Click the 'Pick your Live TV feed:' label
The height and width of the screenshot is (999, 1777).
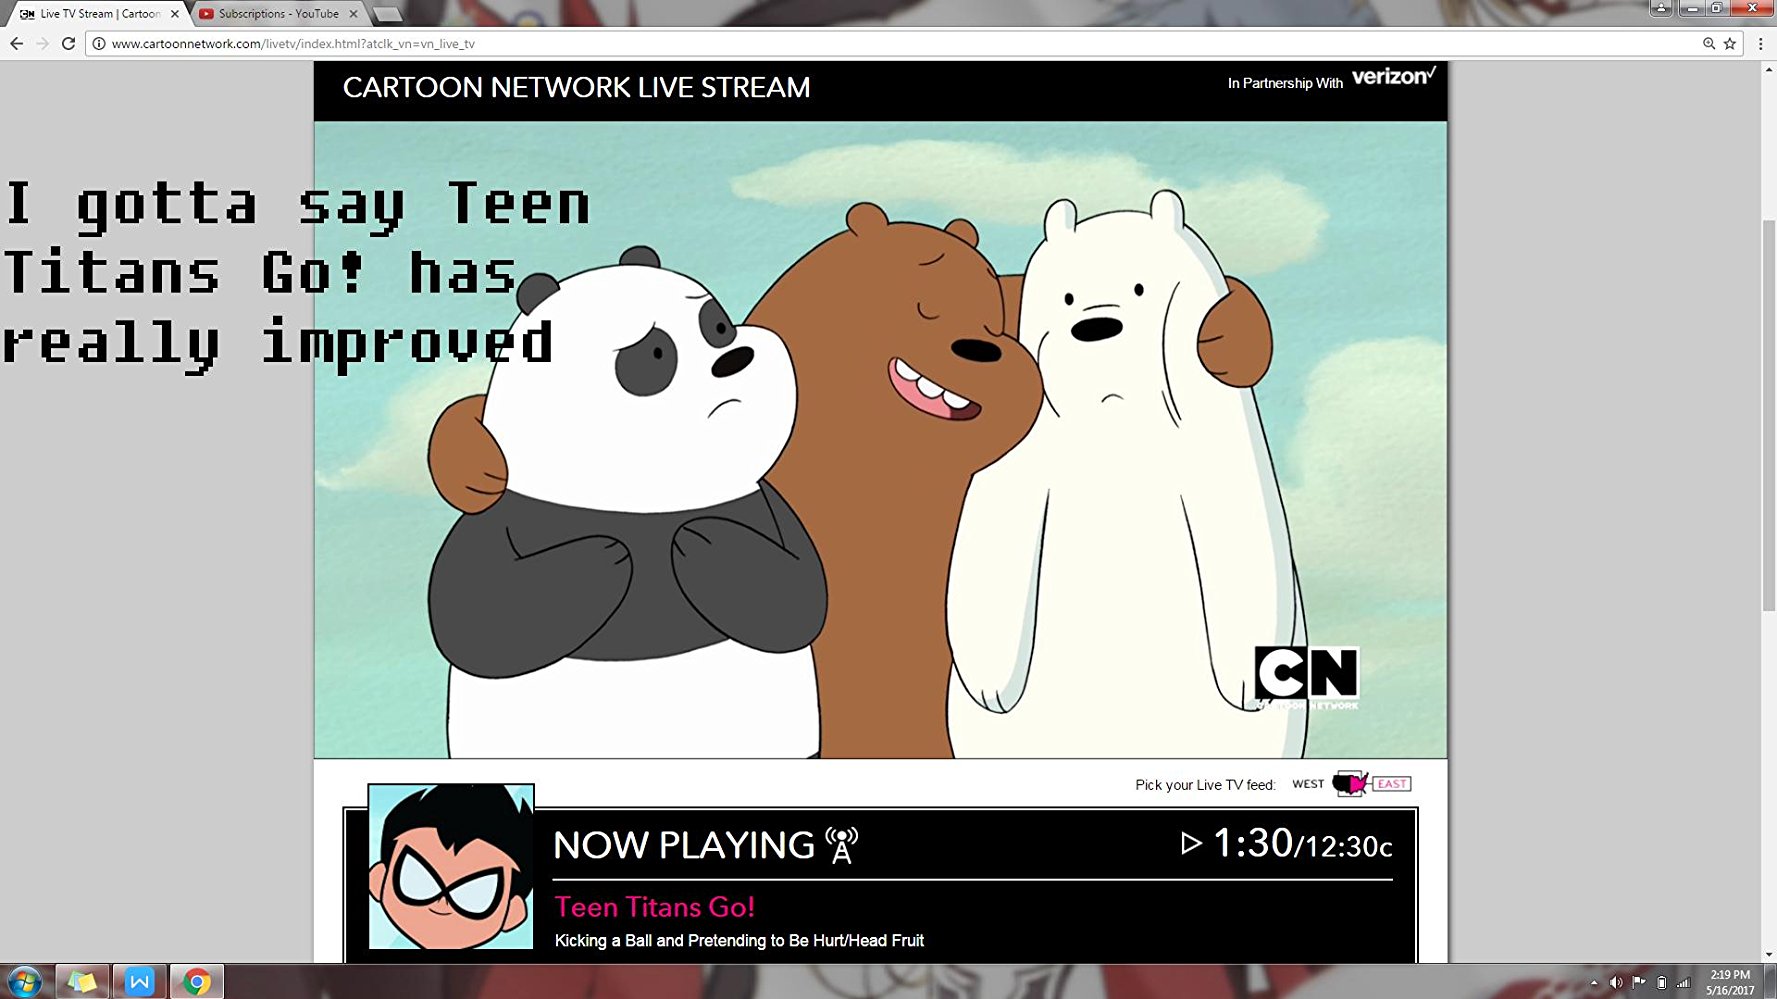point(1205,785)
